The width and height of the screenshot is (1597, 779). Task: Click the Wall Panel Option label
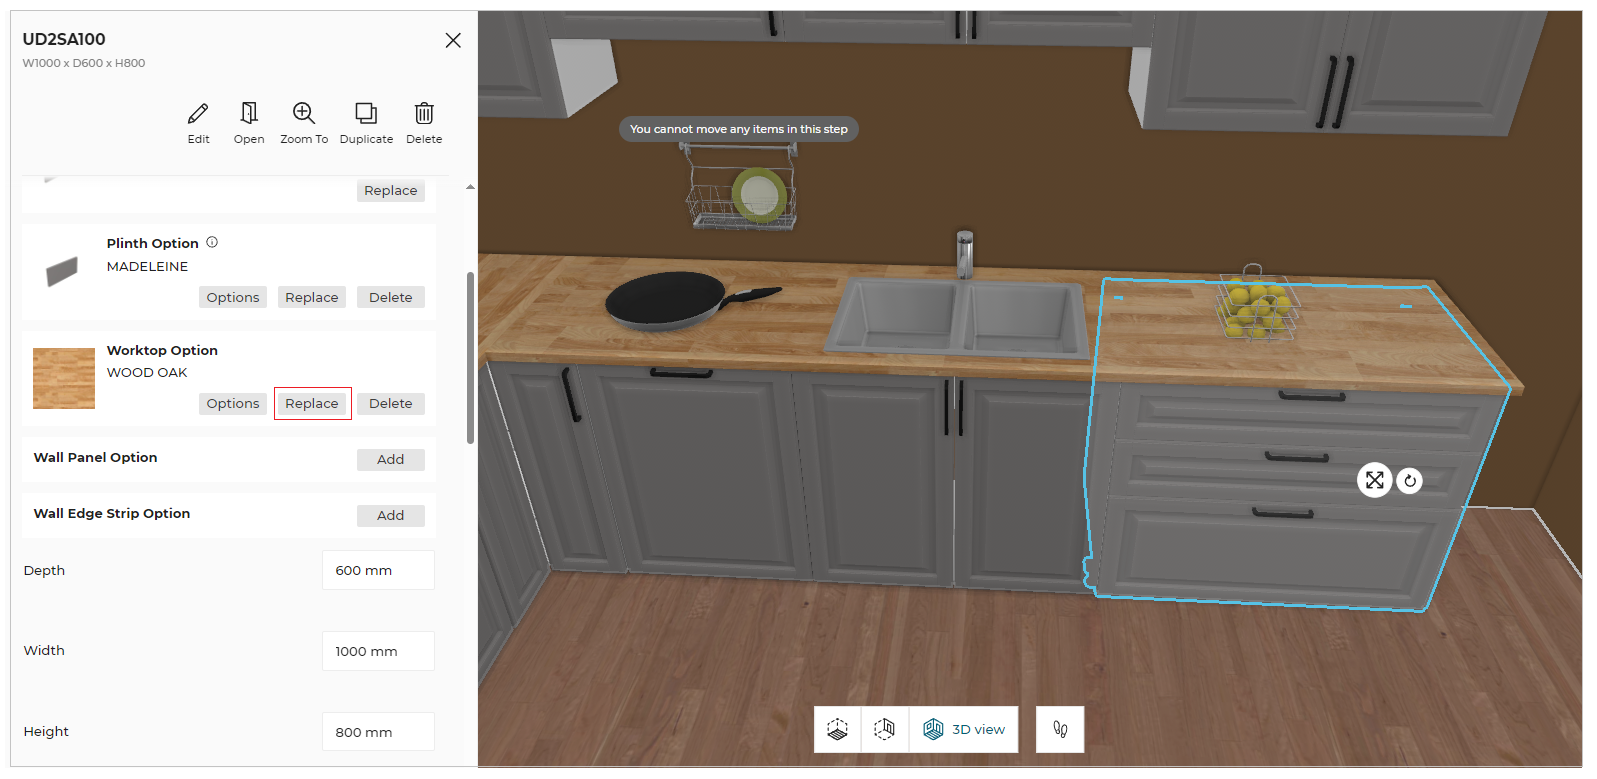[x=95, y=457]
